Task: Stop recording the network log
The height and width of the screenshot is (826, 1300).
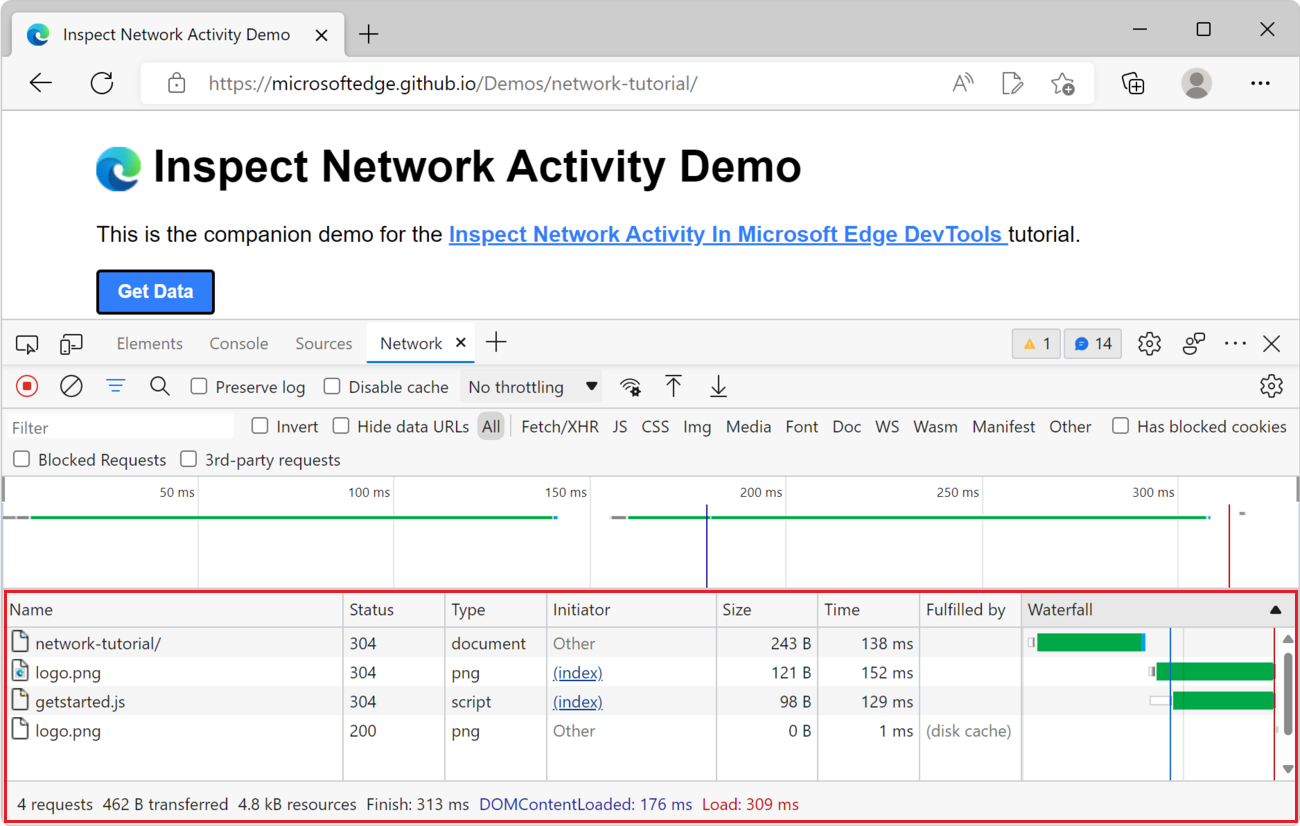Action: pyautogui.click(x=26, y=386)
